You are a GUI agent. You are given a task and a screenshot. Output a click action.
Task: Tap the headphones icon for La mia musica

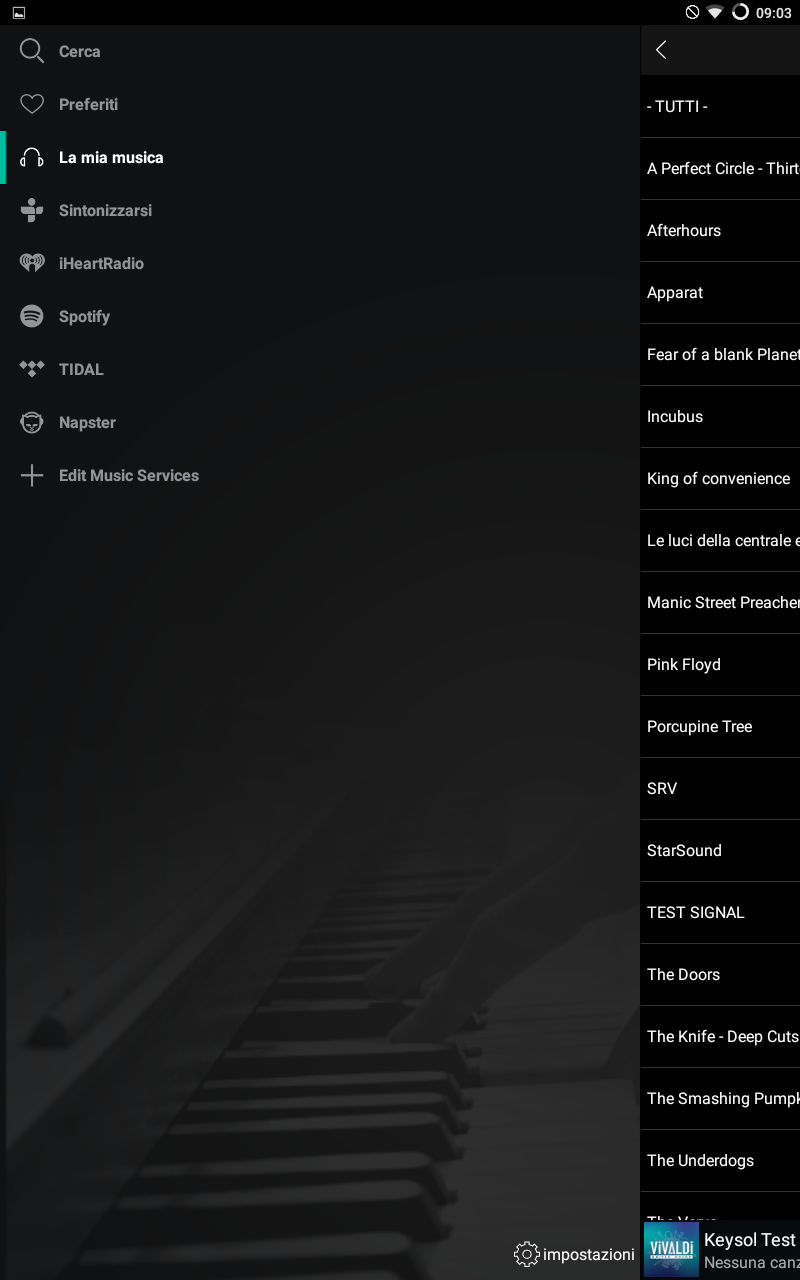(x=32, y=157)
